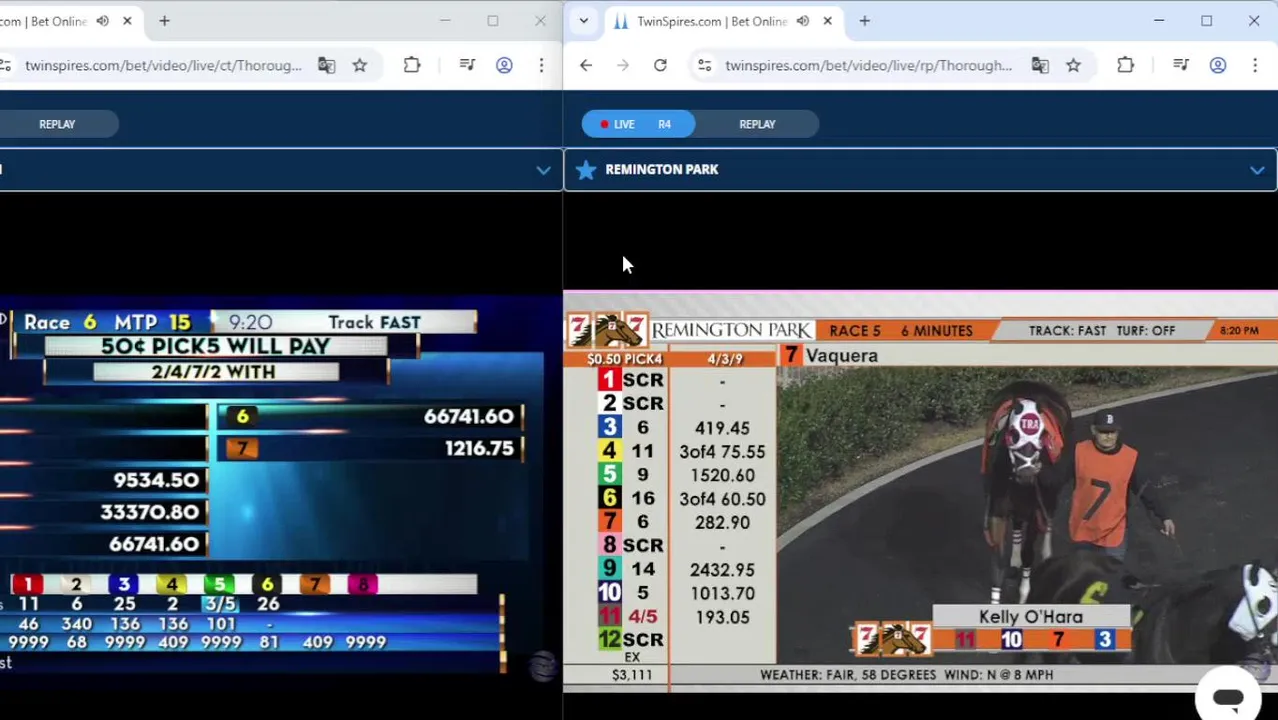The image size is (1278, 720).
Task: Minimize the right browser window
Action: [1159, 21]
